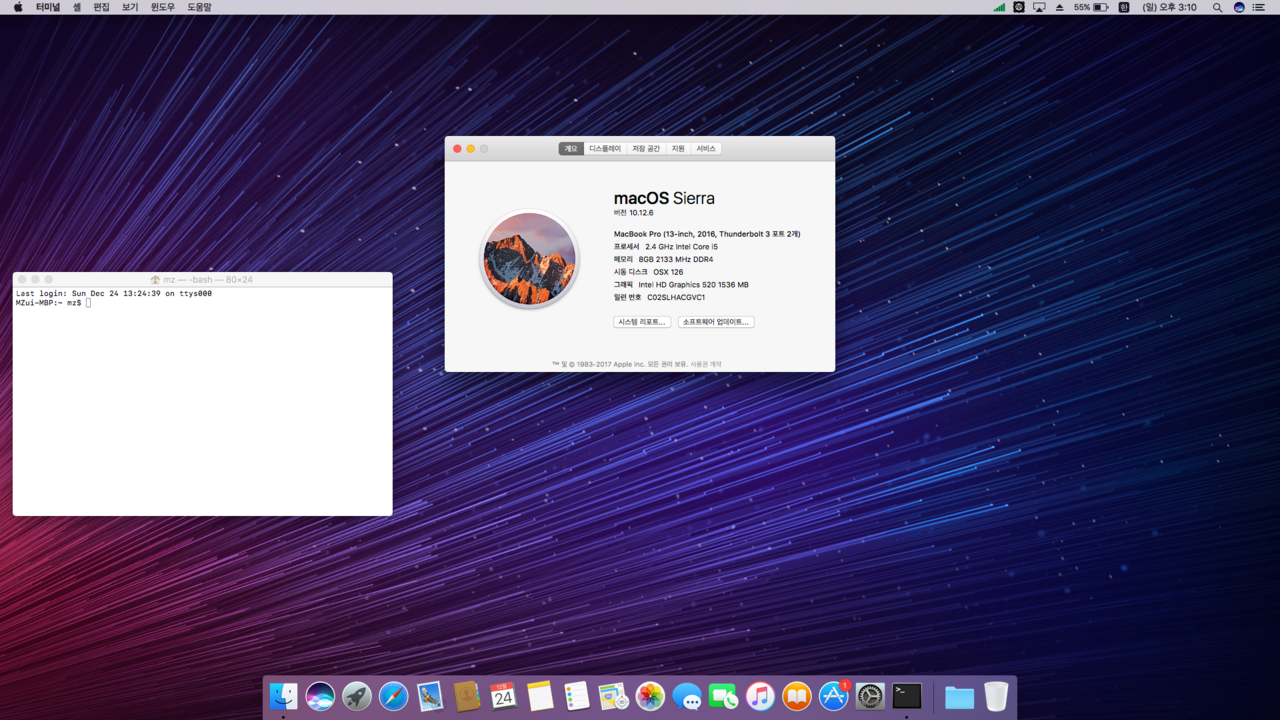Switch to the 서비스 tab

706,149
